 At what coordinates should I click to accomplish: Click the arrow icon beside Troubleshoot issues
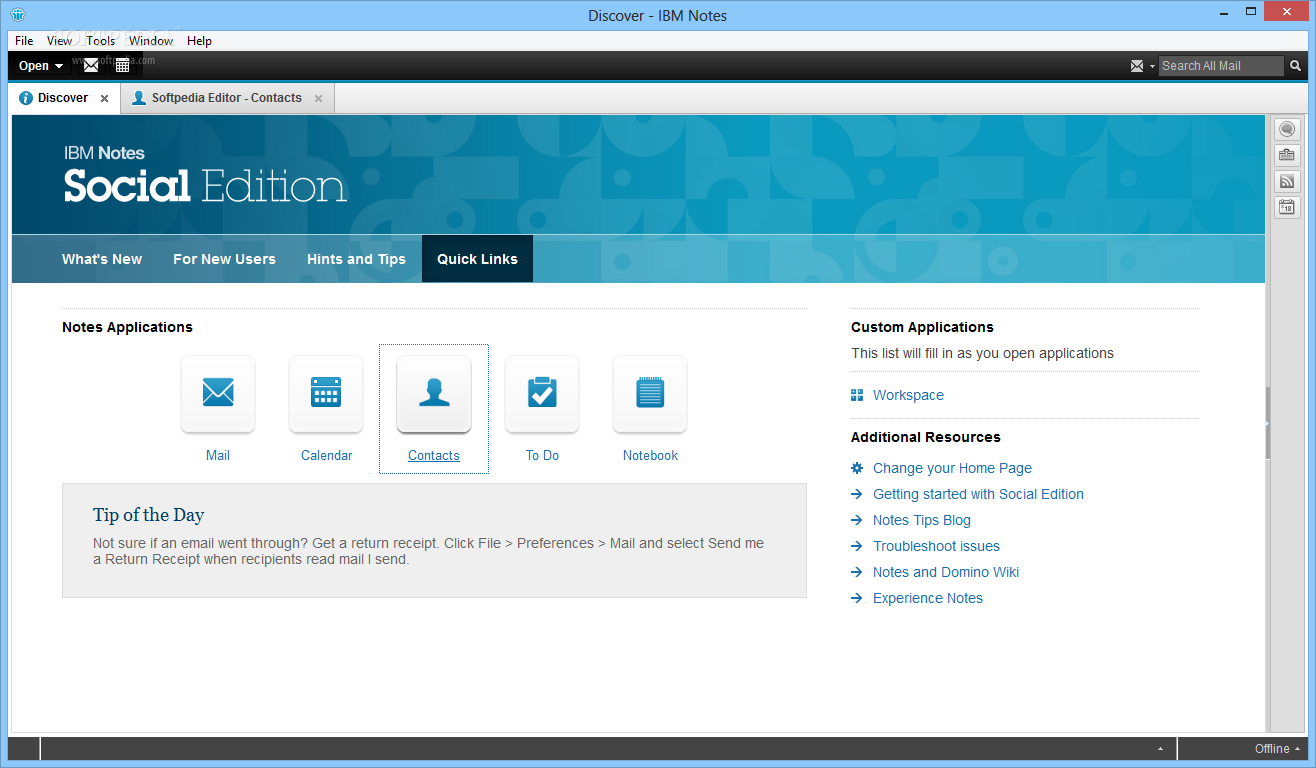pos(857,546)
